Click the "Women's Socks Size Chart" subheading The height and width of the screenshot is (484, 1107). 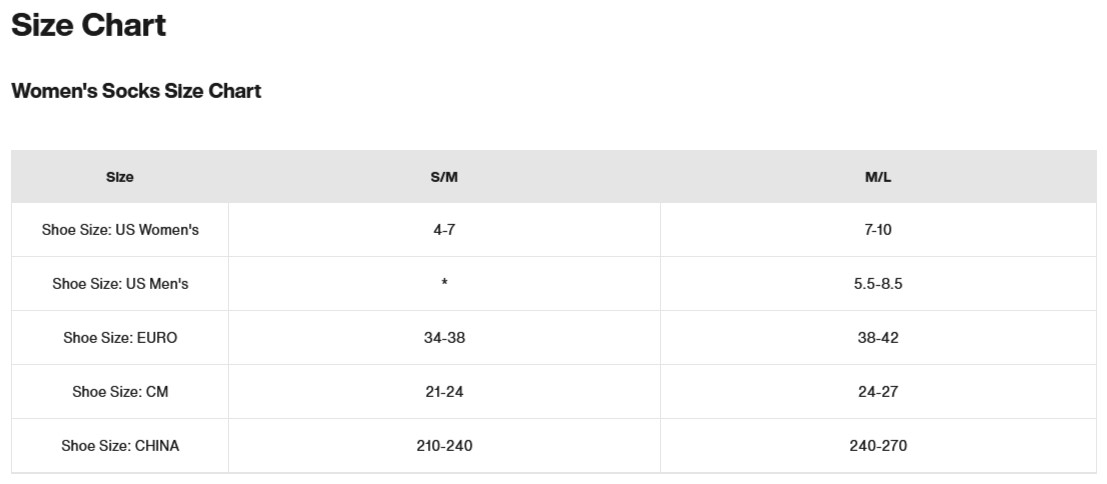coord(136,91)
